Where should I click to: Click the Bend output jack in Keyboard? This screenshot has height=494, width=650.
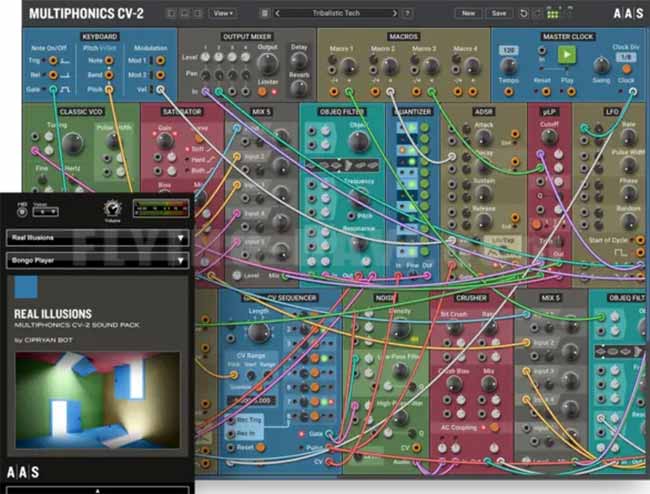(109, 75)
